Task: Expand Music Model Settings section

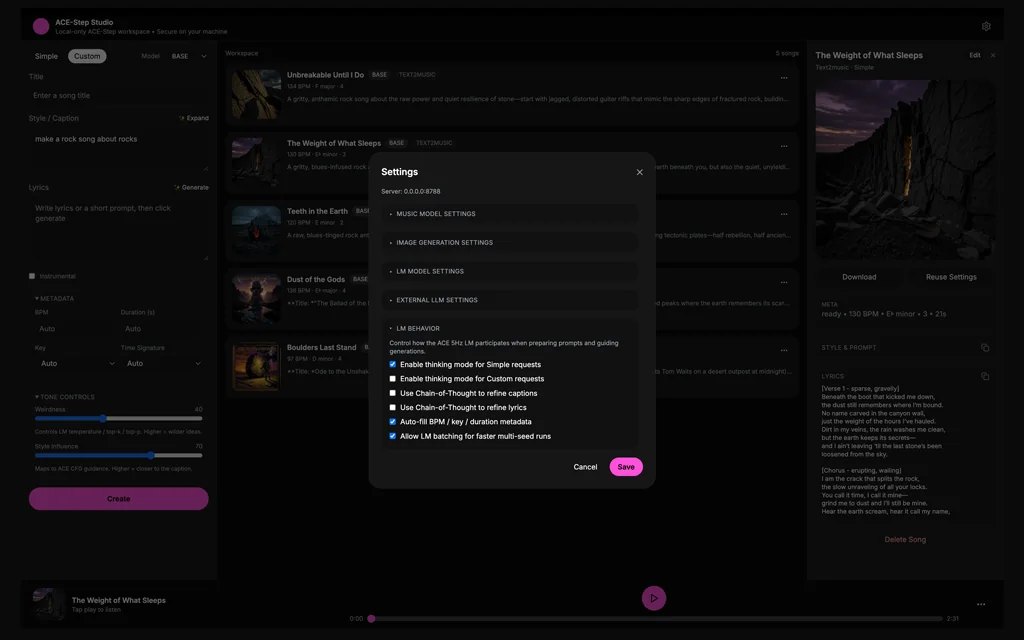Action: [x=435, y=214]
